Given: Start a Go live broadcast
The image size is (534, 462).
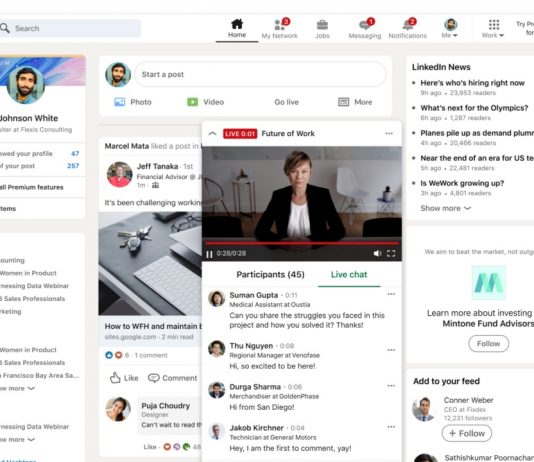Looking at the screenshot, I should click(286, 102).
